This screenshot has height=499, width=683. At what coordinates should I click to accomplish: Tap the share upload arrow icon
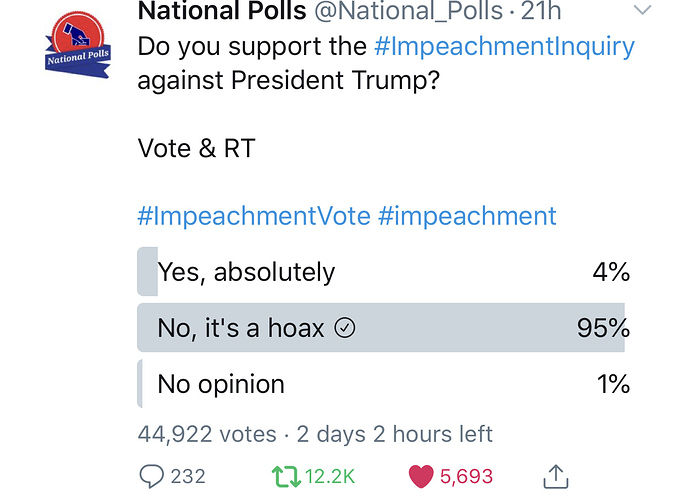tap(556, 476)
